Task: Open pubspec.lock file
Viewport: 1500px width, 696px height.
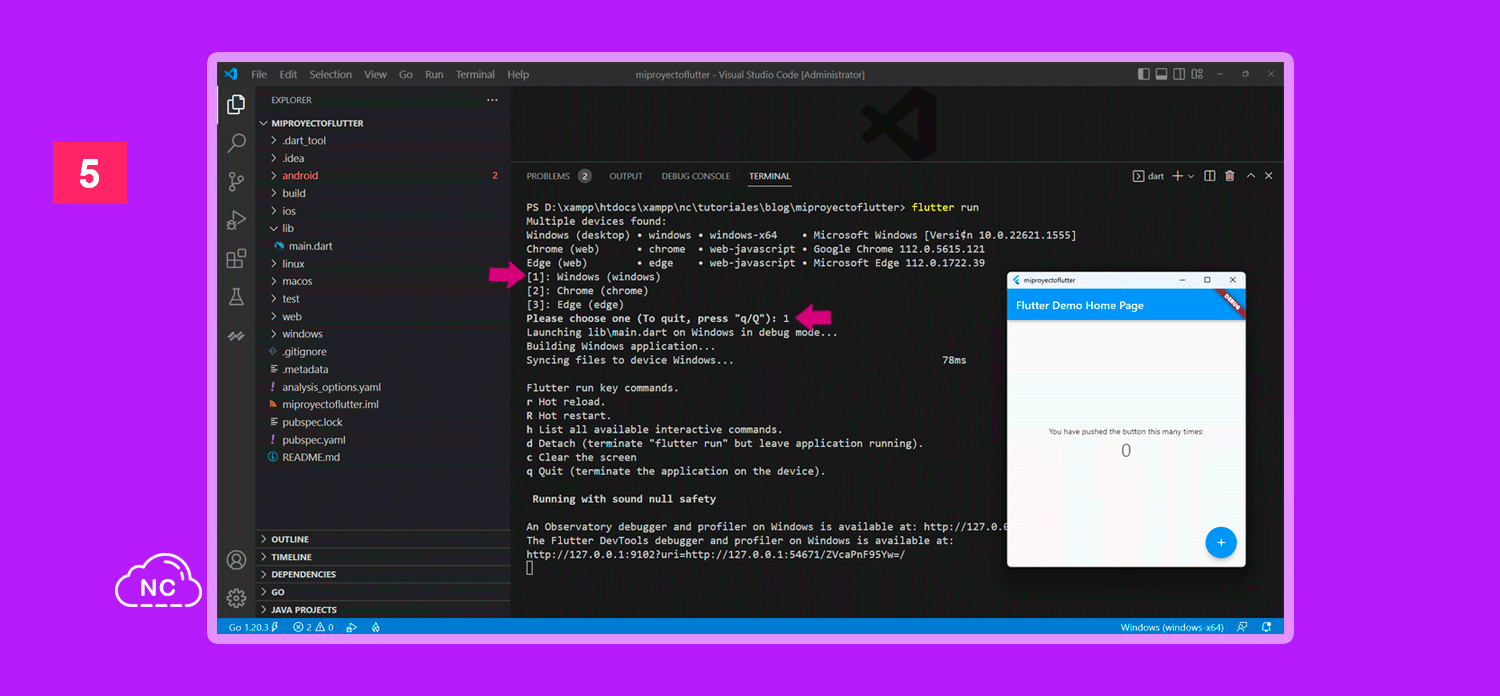Action: pyautogui.click(x=312, y=422)
